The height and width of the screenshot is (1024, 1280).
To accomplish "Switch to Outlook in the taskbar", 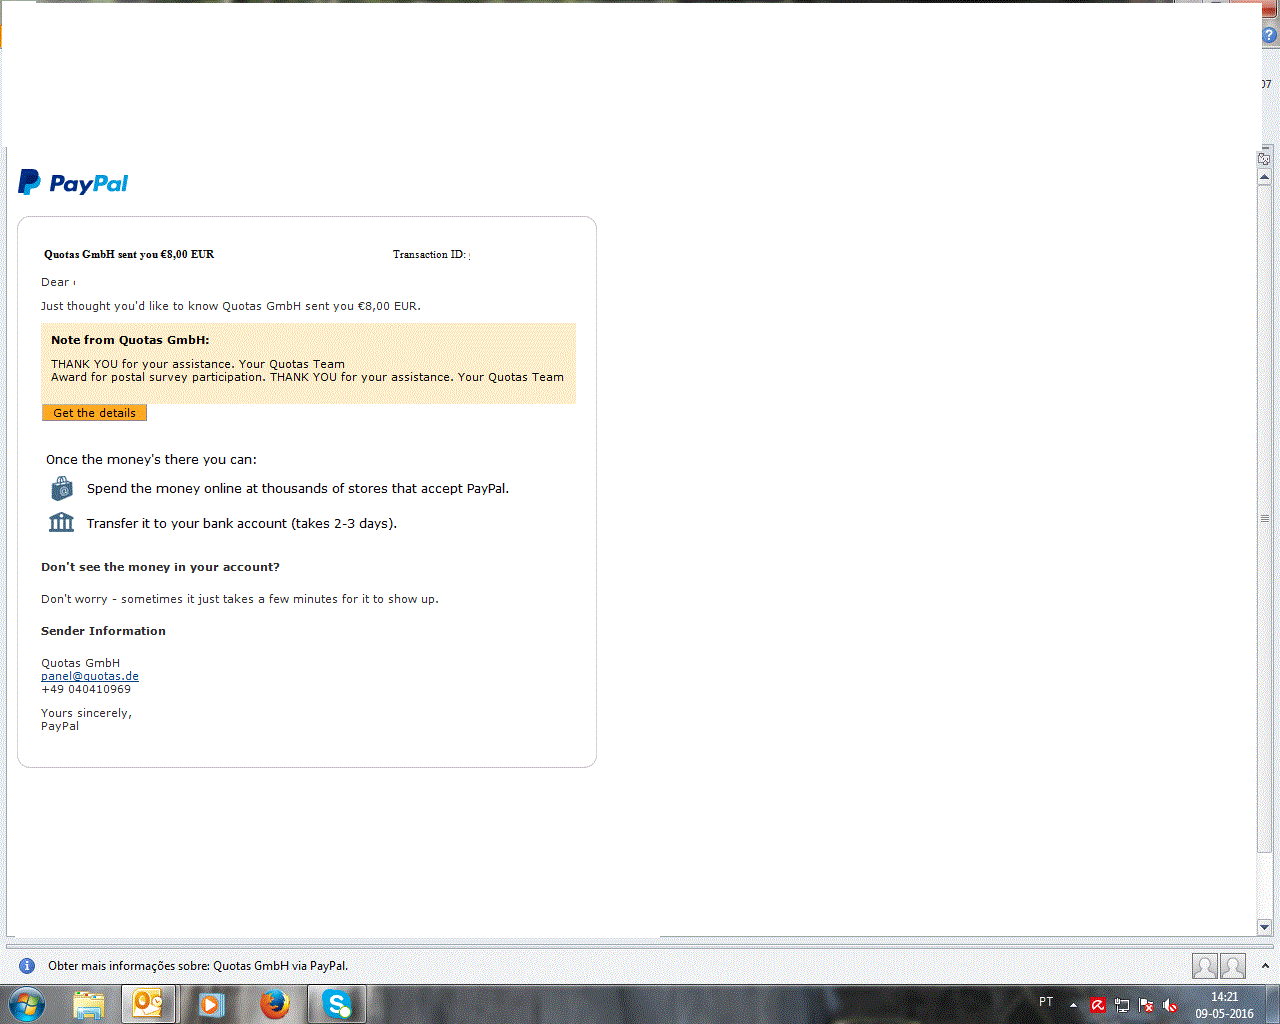I will pyautogui.click(x=148, y=1004).
